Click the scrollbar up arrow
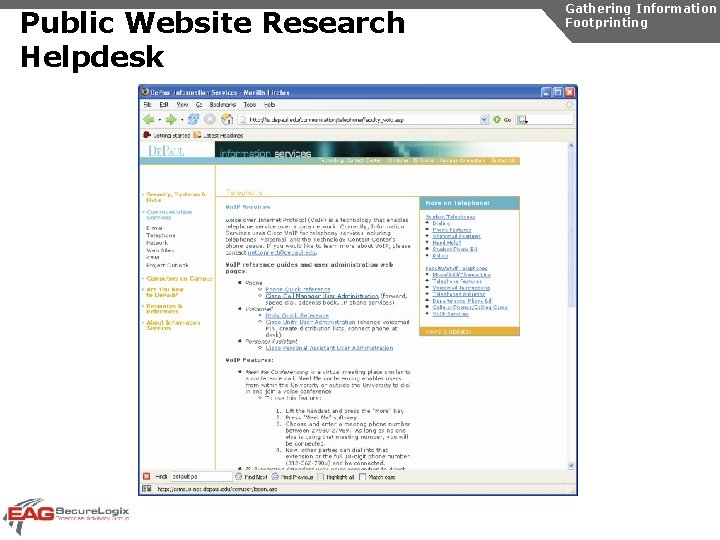The image size is (720, 540). pos(571,146)
